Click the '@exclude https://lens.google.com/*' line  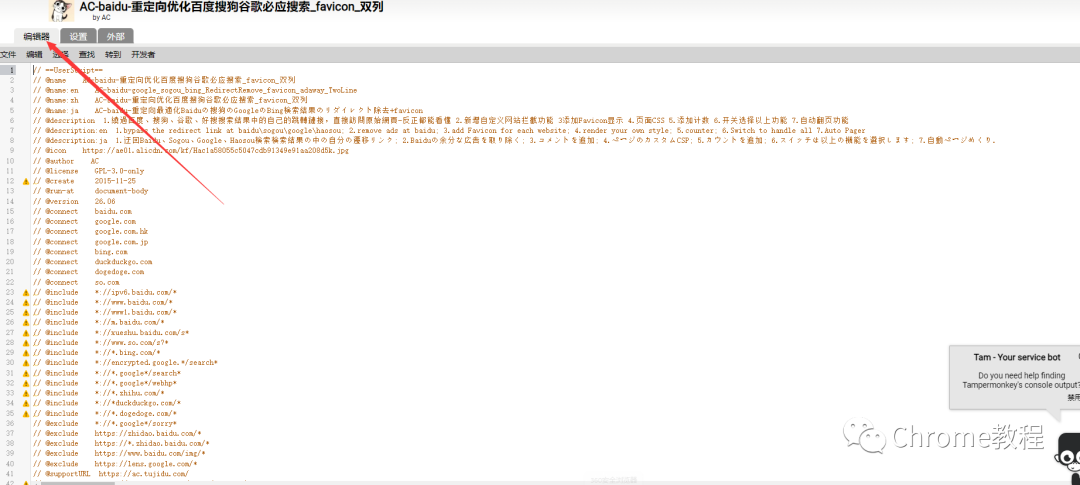click(115, 464)
